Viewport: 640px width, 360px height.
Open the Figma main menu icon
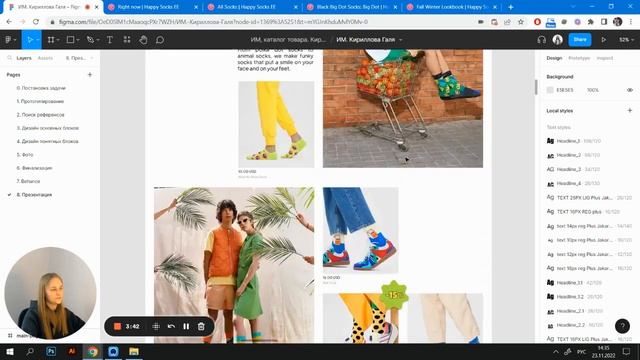pyautogui.click(x=8, y=40)
